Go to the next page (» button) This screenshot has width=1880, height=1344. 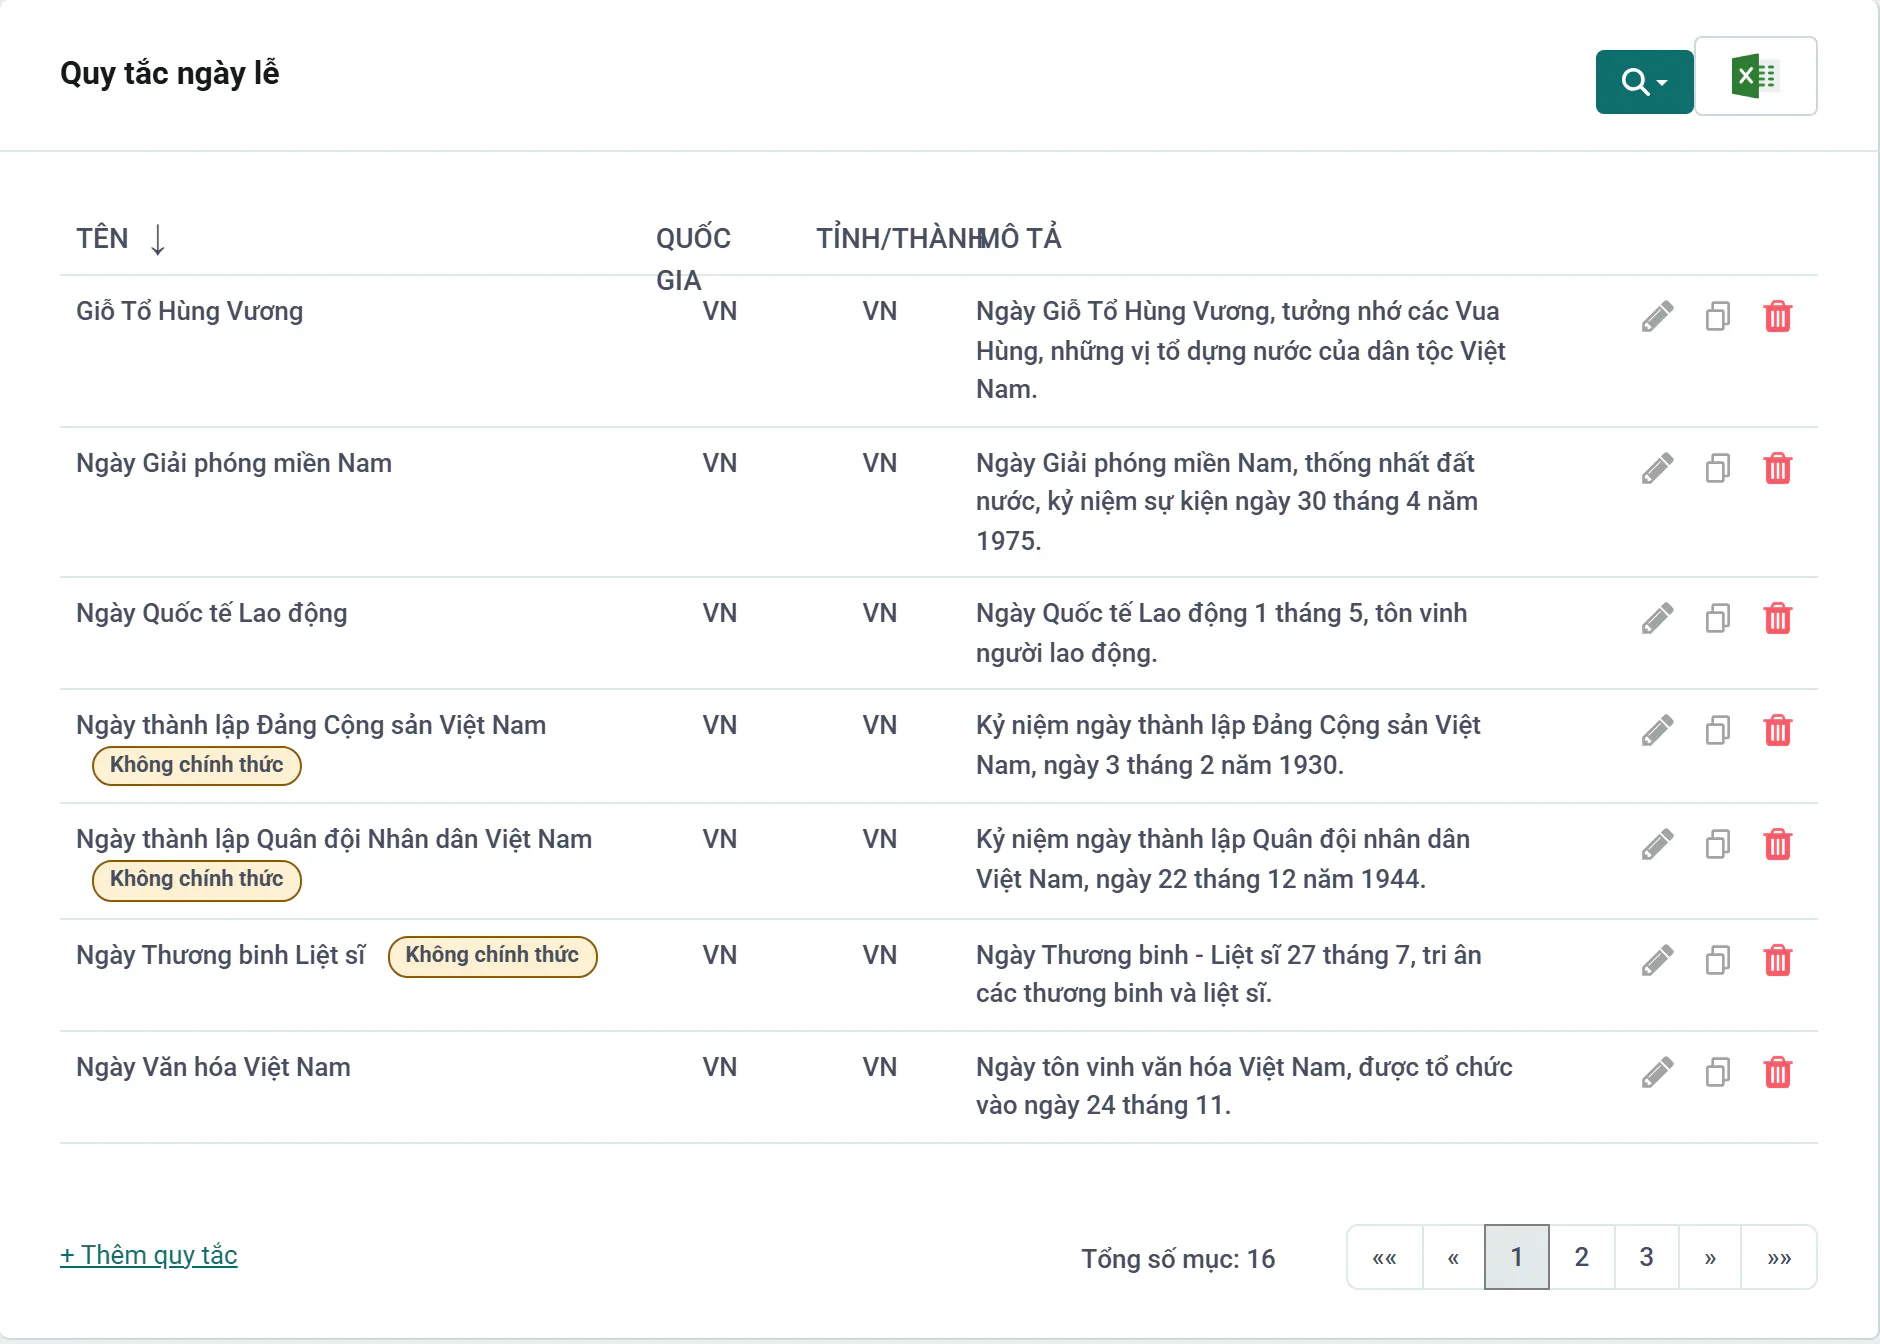1710,1257
